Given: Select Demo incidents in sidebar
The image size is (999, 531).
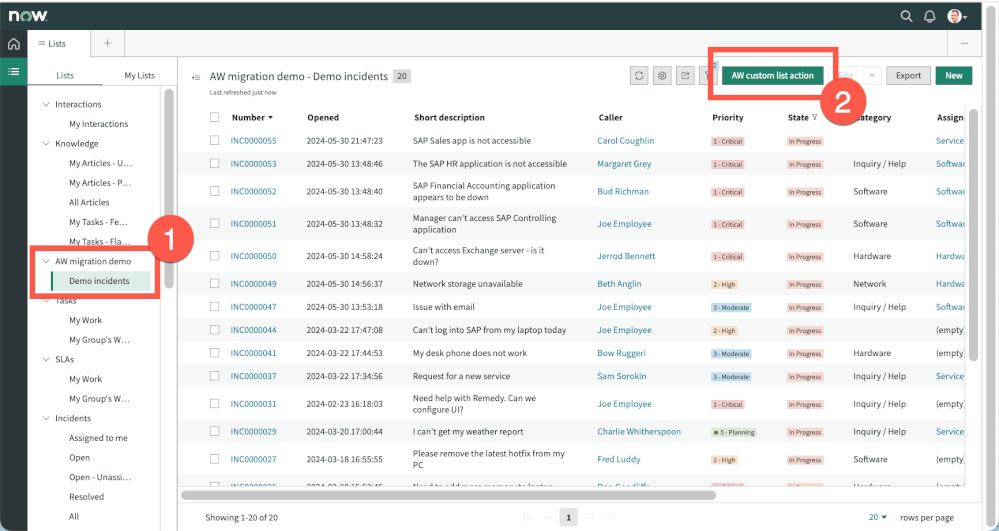Looking at the screenshot, I should (100, 280).
